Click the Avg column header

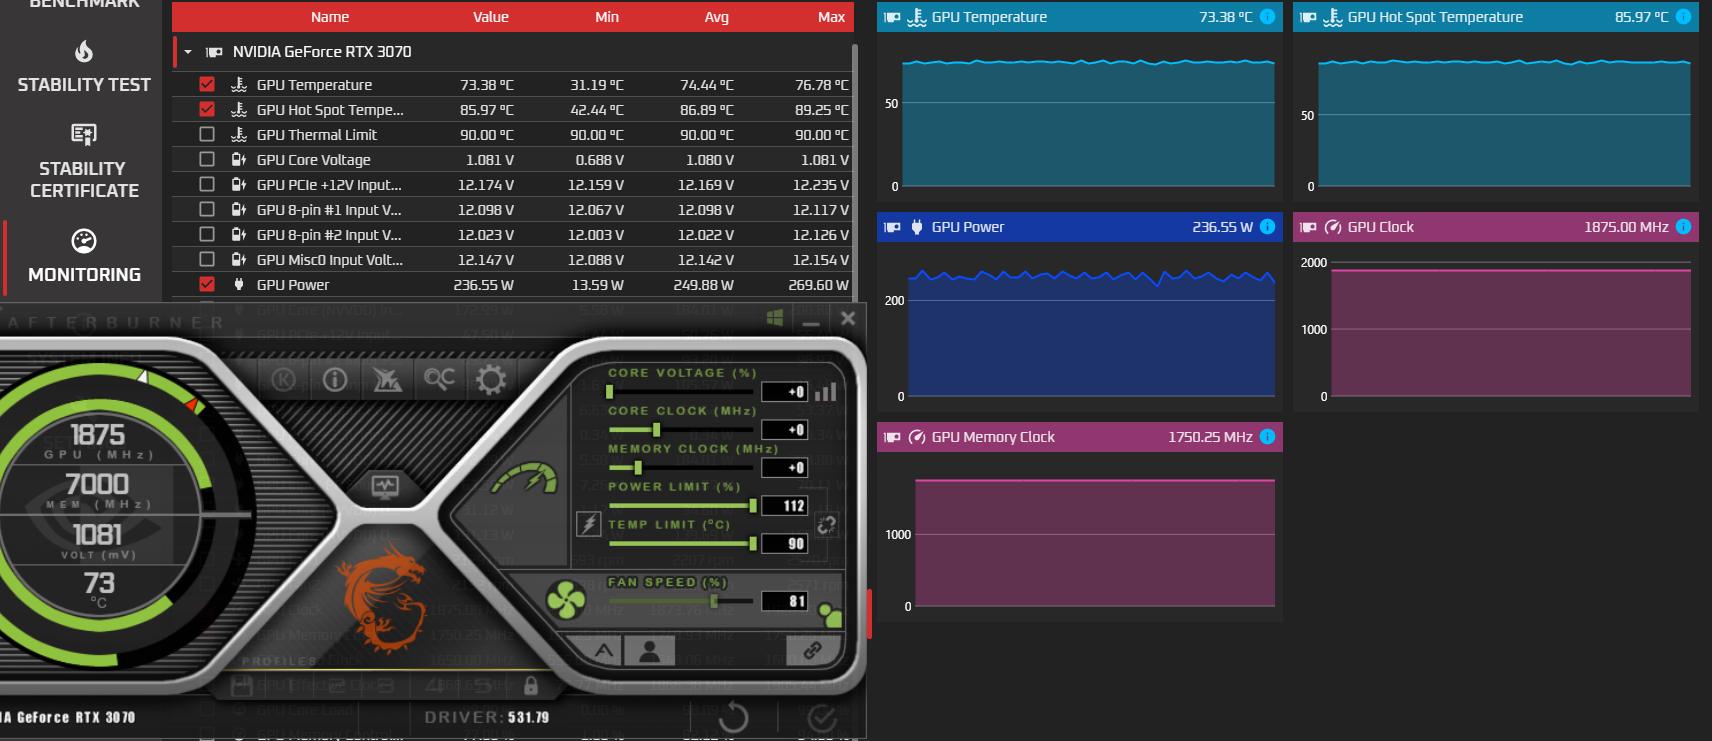(x=716, y=17)
